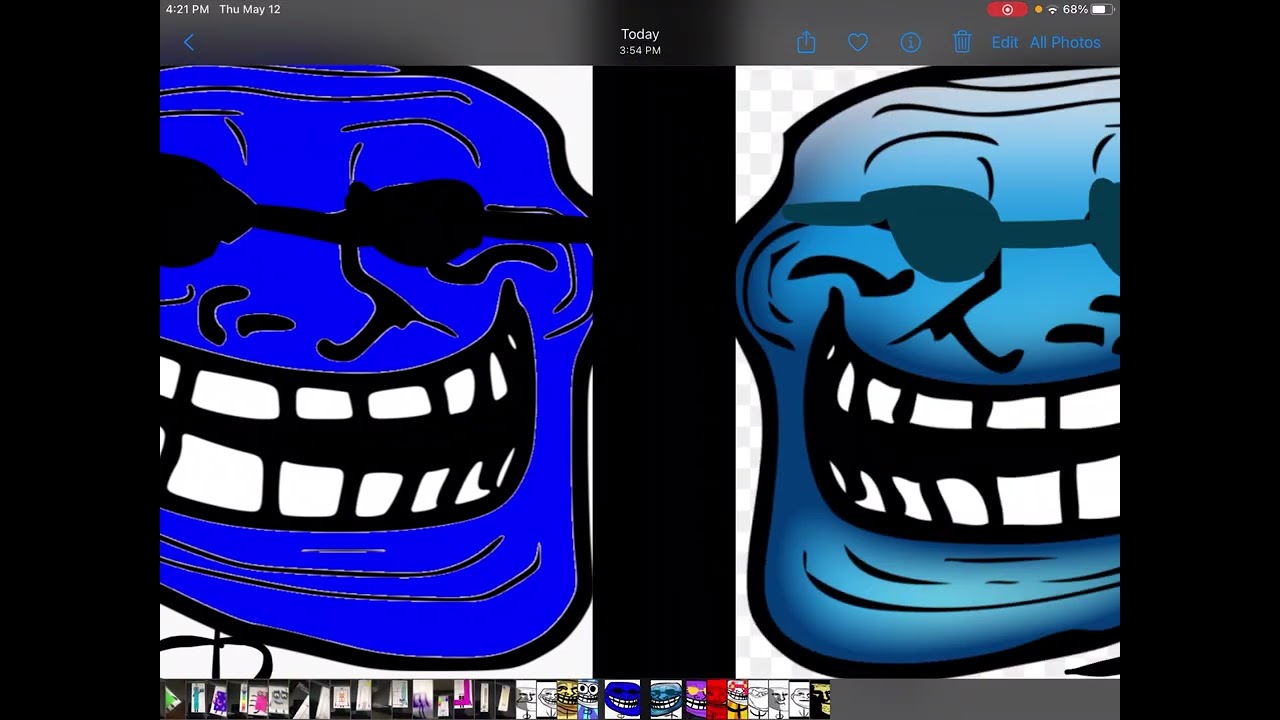Tap the Edit button
The width and height of the screenshot is (1280, 720).
tap(1005, 42)
